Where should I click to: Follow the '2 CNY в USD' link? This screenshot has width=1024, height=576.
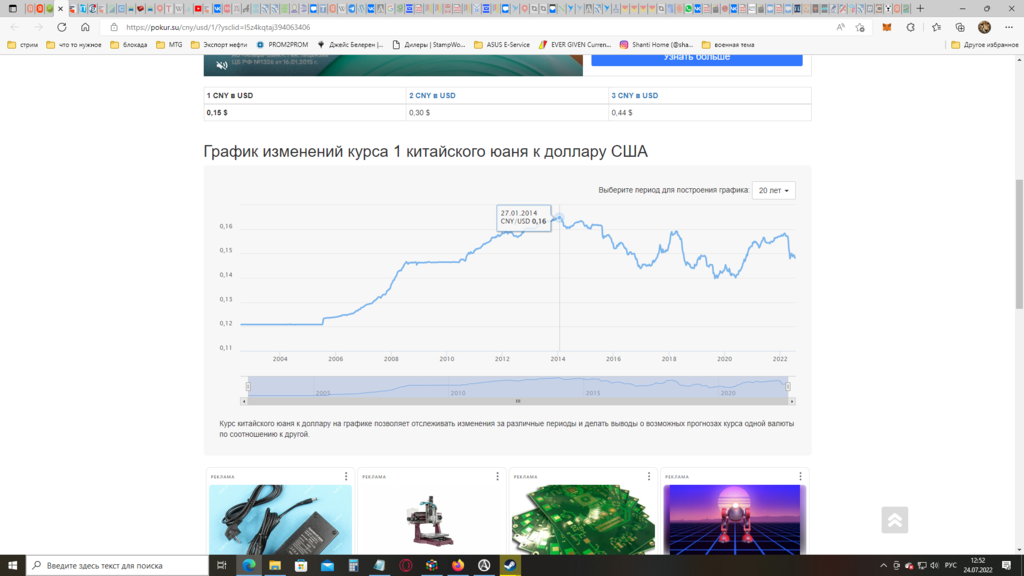[x=432, y=96]
